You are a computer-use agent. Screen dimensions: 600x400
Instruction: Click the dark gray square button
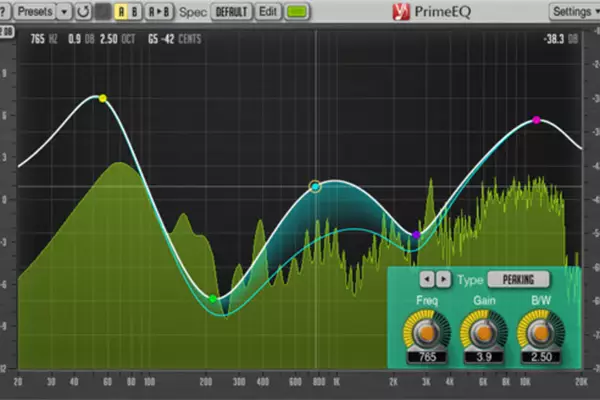(x=103, y=12)
